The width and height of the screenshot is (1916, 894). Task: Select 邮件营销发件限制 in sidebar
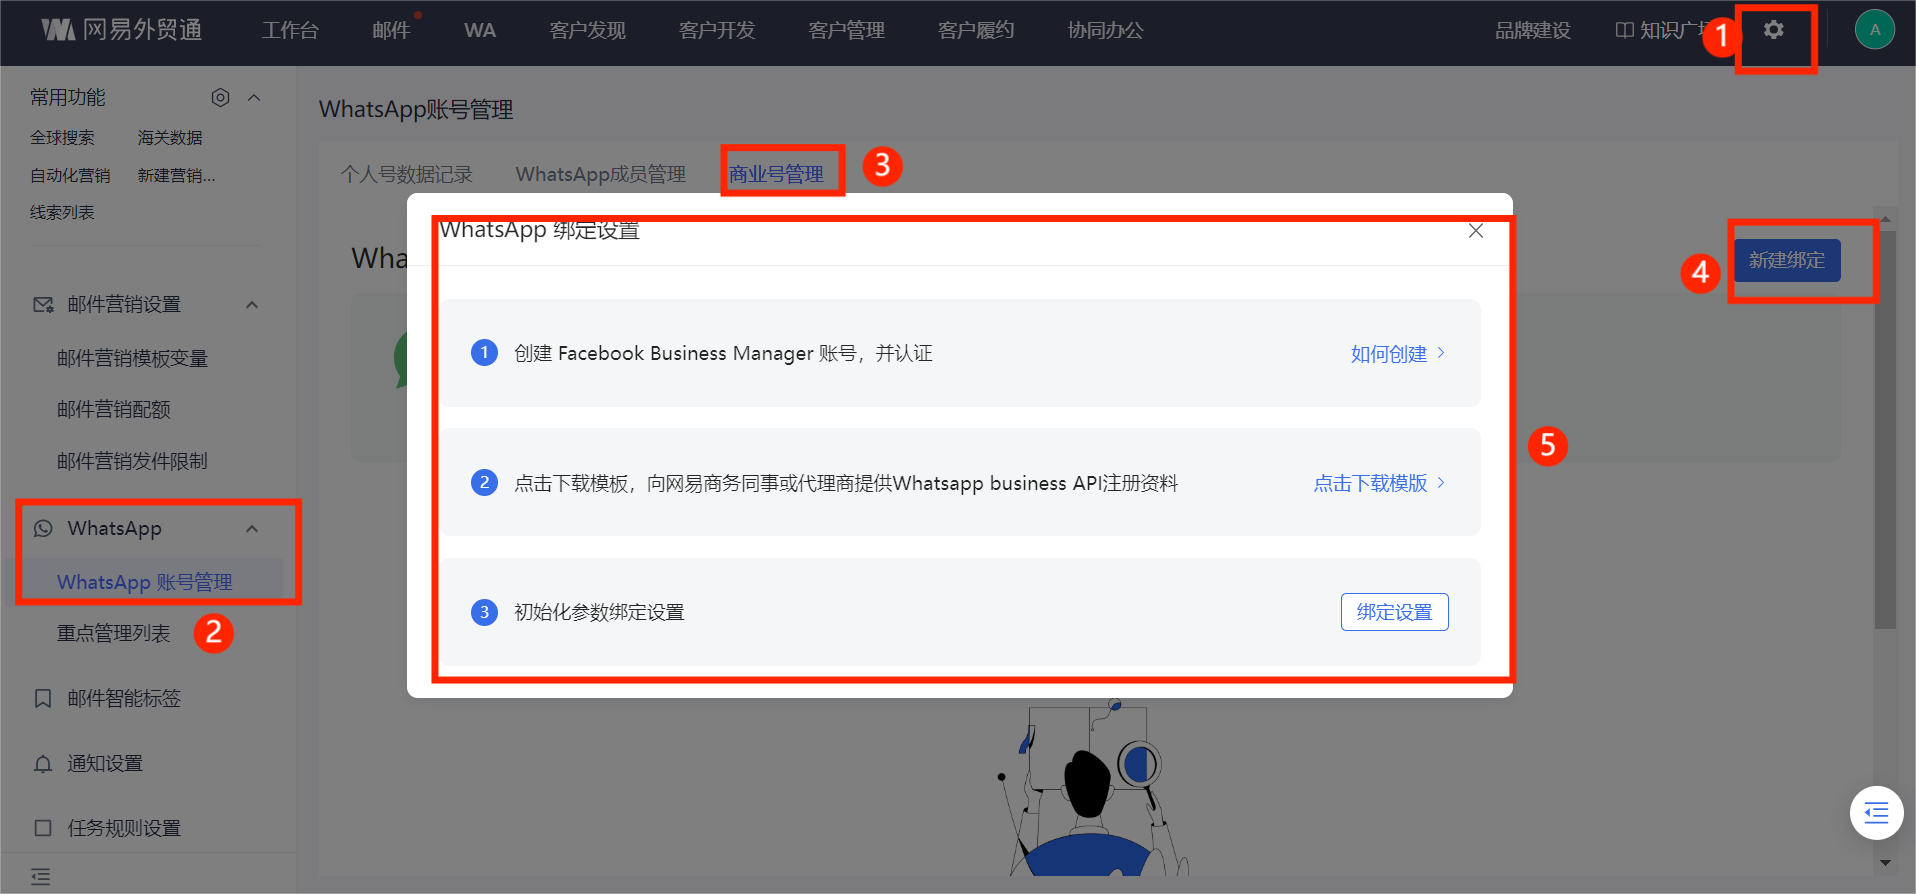132,461
